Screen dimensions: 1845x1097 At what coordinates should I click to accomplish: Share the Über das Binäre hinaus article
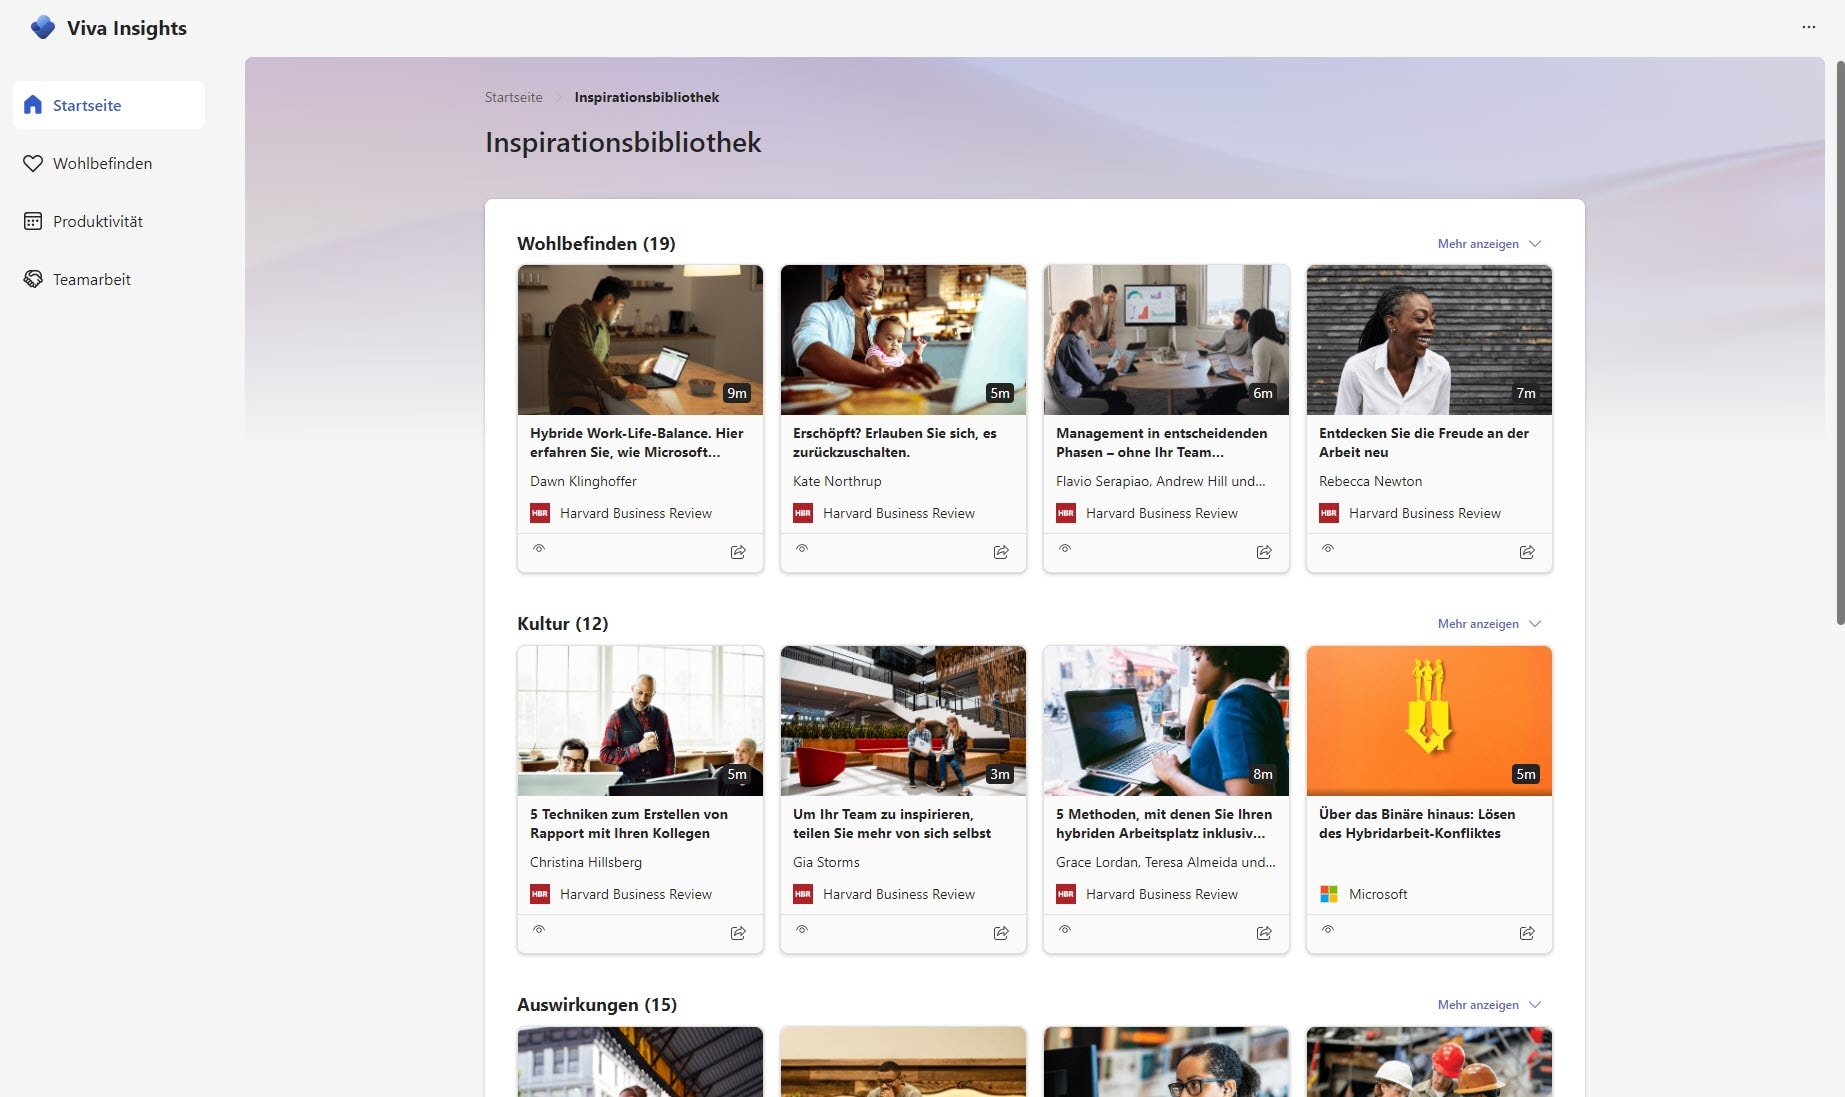tap(1527, 933)
